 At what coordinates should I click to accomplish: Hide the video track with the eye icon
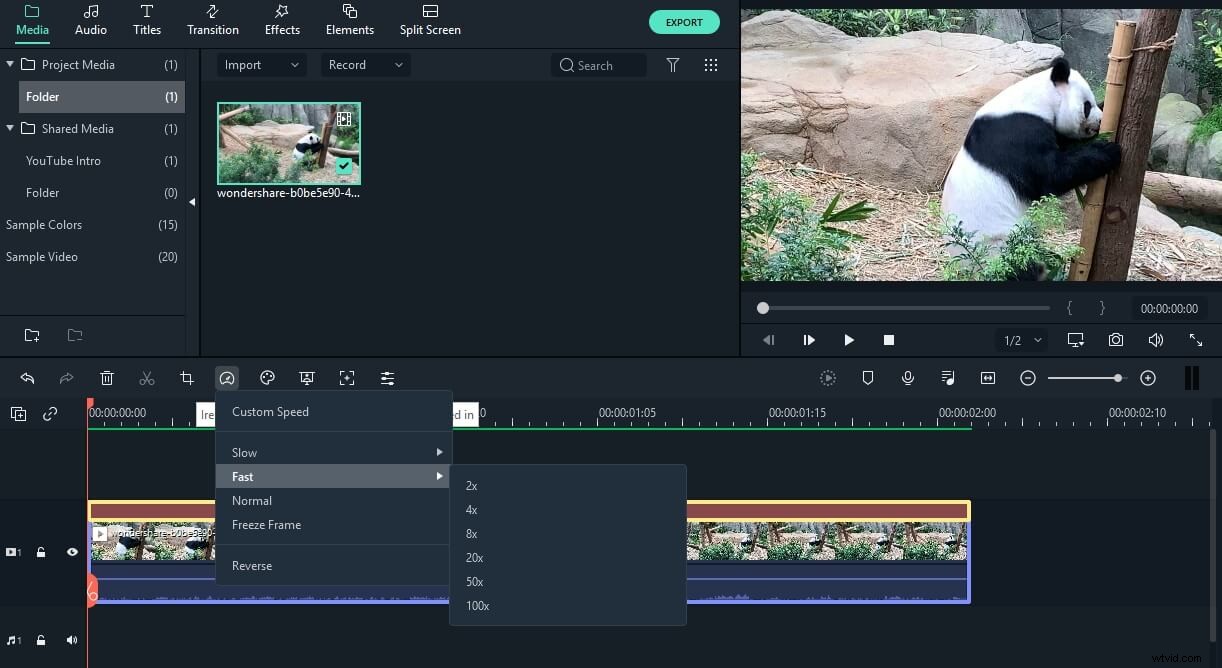(x=71, y=551)
